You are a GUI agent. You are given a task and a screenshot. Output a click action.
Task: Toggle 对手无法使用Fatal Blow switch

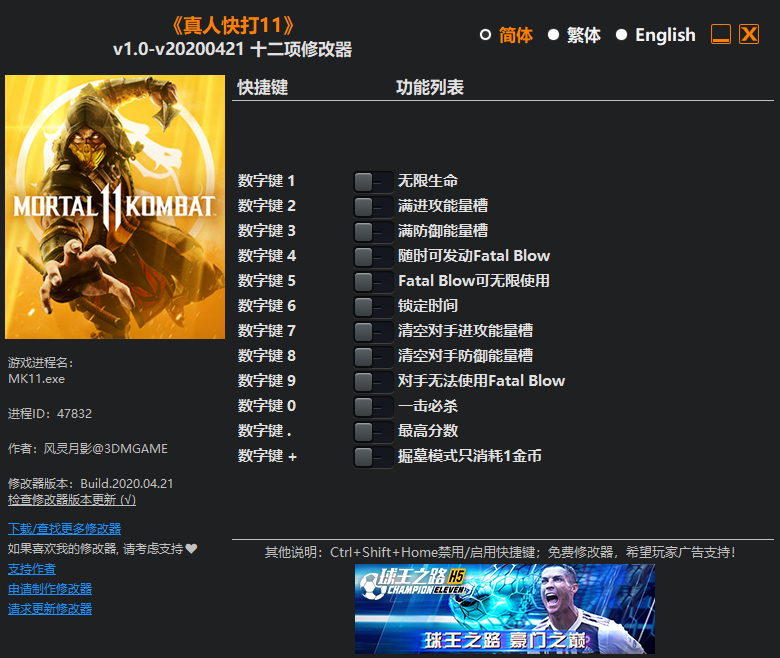click(x=373, y=381)
